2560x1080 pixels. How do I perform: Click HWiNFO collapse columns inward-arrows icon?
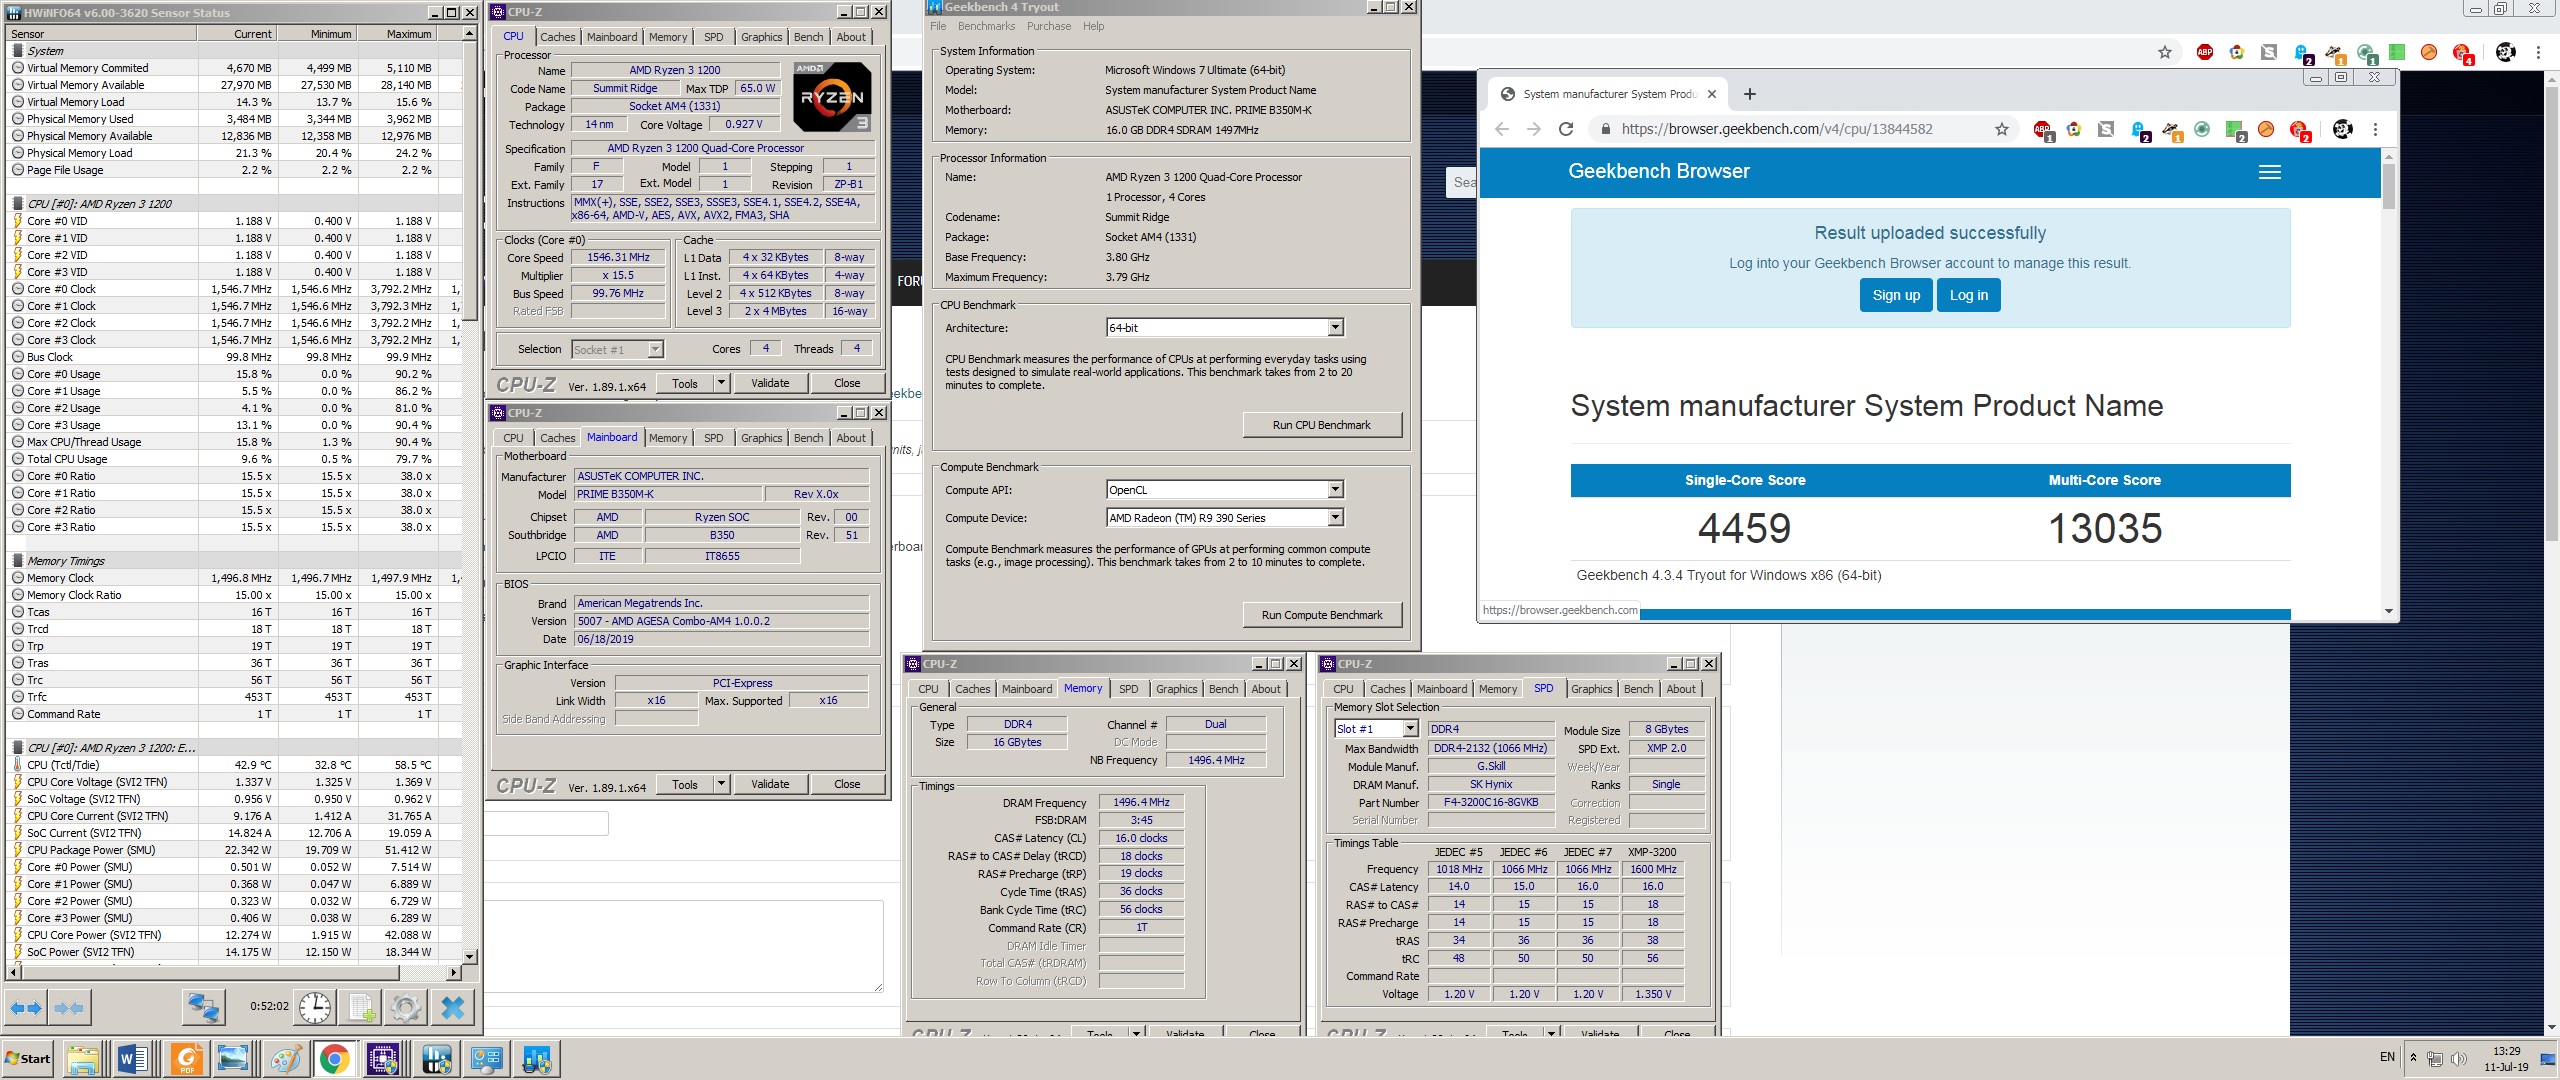point(69,1008)
